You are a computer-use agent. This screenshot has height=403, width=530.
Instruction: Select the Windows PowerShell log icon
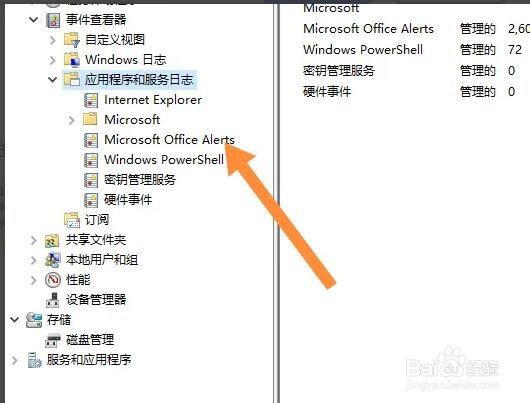pyautogui.click(x=91, y=160)
